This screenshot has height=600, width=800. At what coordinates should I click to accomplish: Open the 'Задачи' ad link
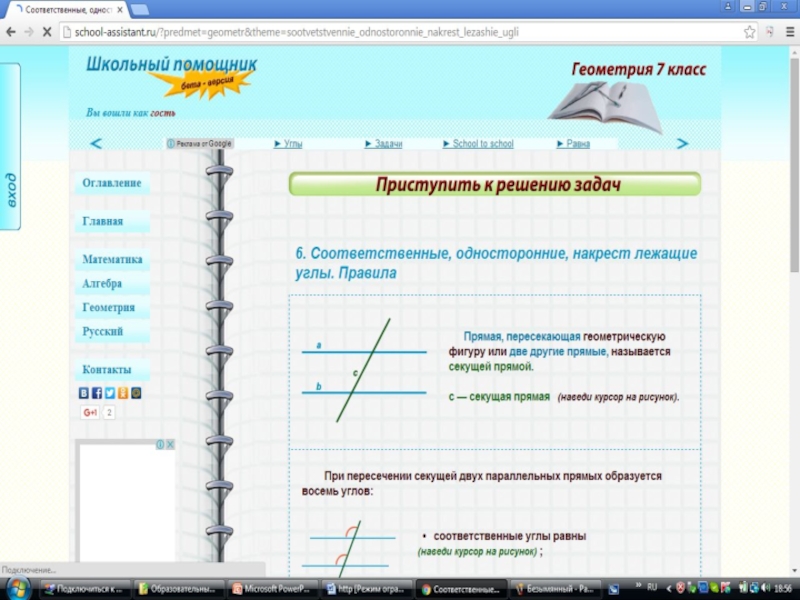coord(384,144)
